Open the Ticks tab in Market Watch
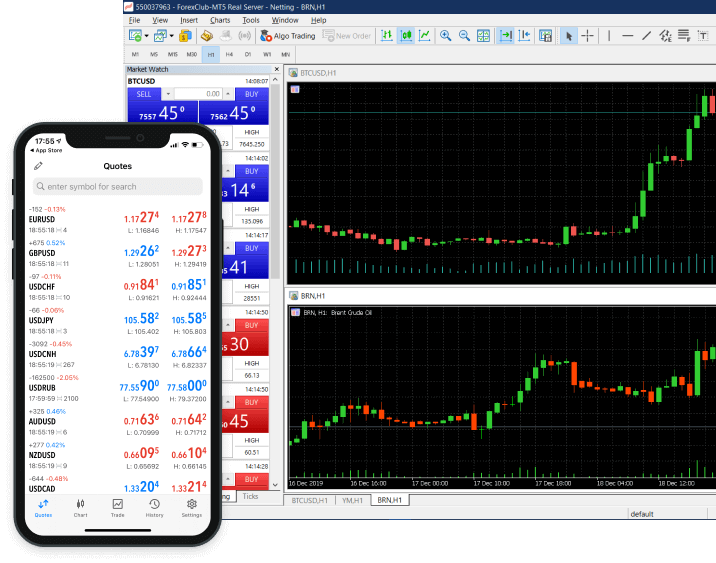 [250, 496]
